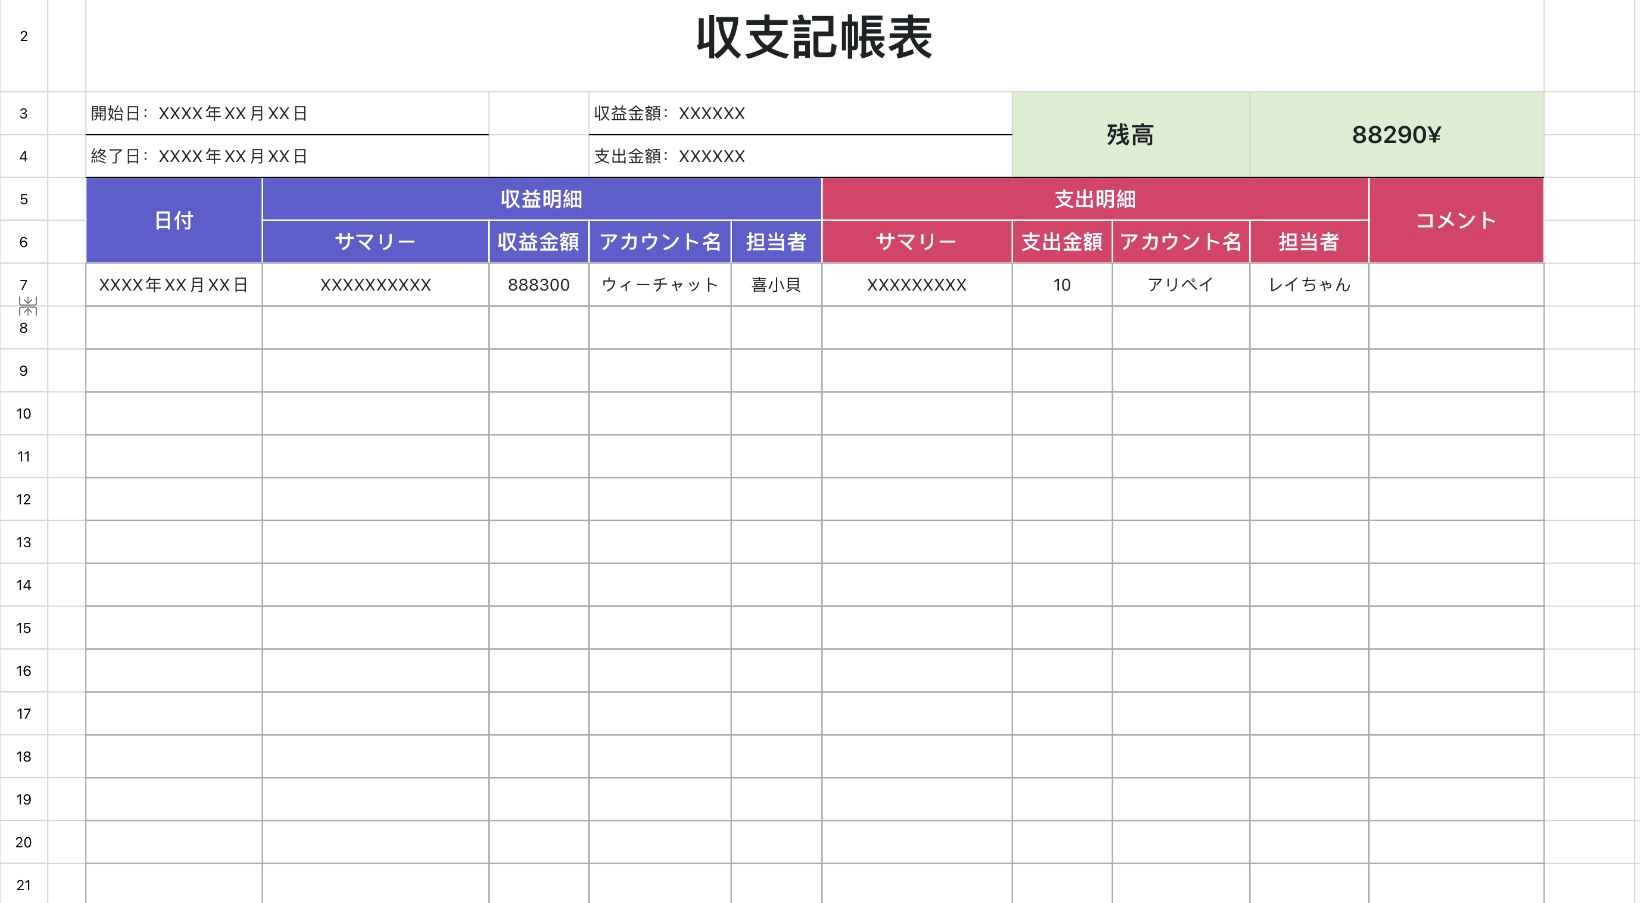The image size is (1640, 903).
Task: Select row header 10
Action: 23,414
